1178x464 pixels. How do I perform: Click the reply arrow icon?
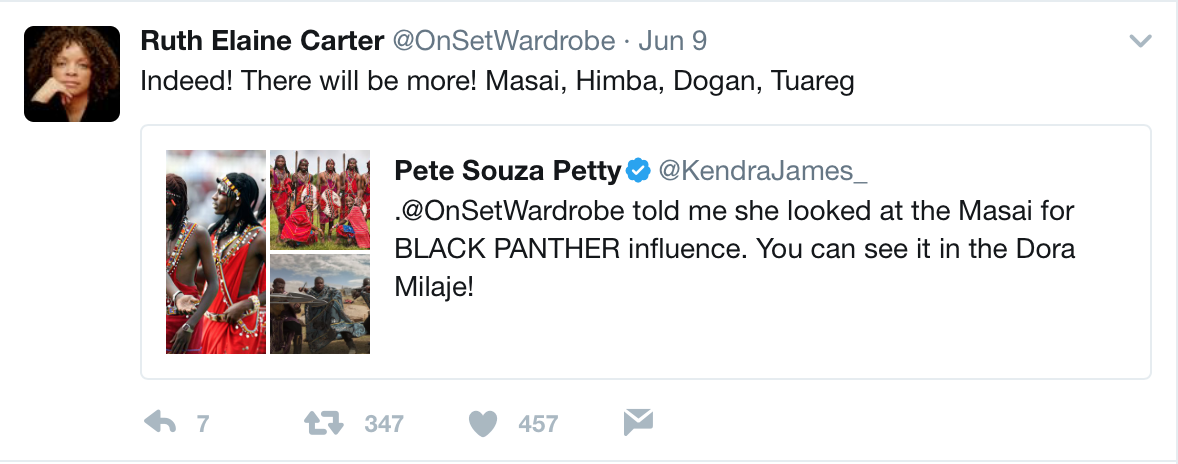[x=160, y=423]
